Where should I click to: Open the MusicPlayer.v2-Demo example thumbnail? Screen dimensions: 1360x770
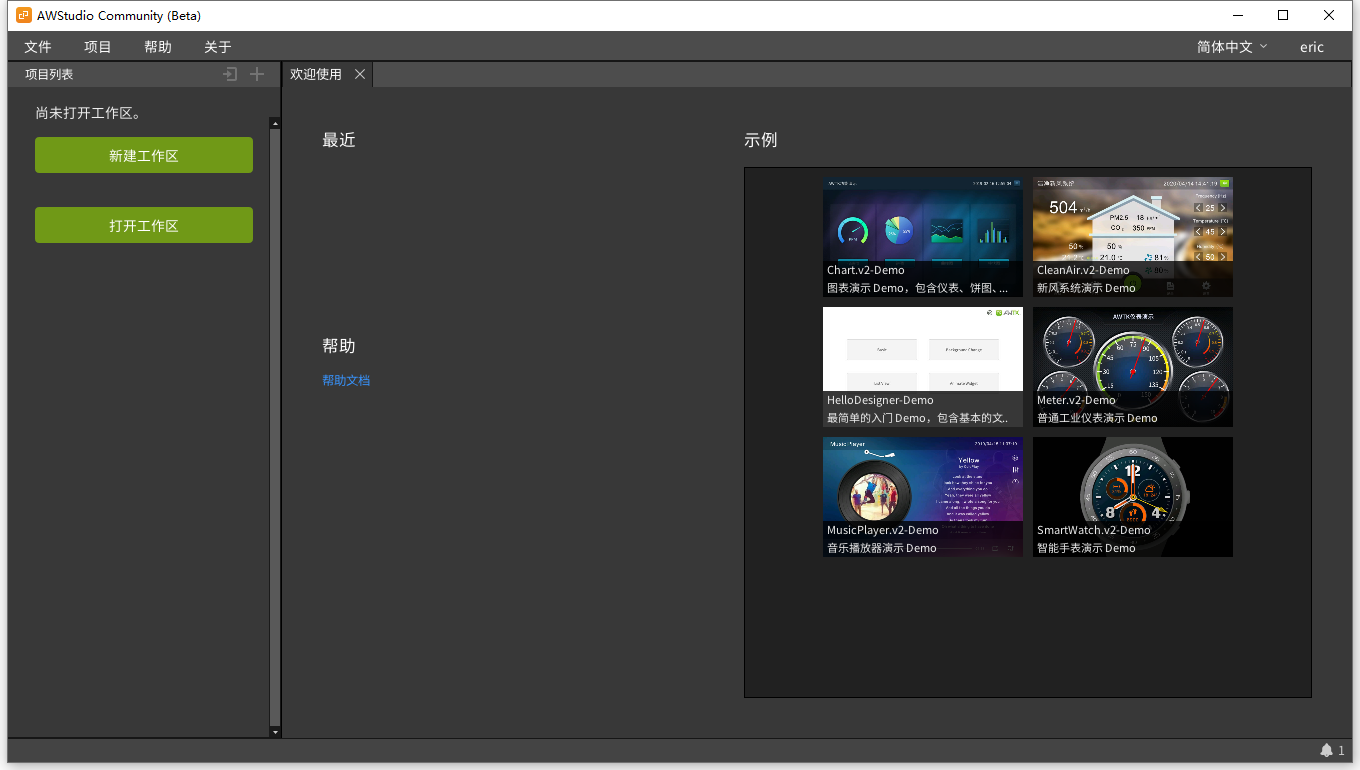click(x=923, y=497)
